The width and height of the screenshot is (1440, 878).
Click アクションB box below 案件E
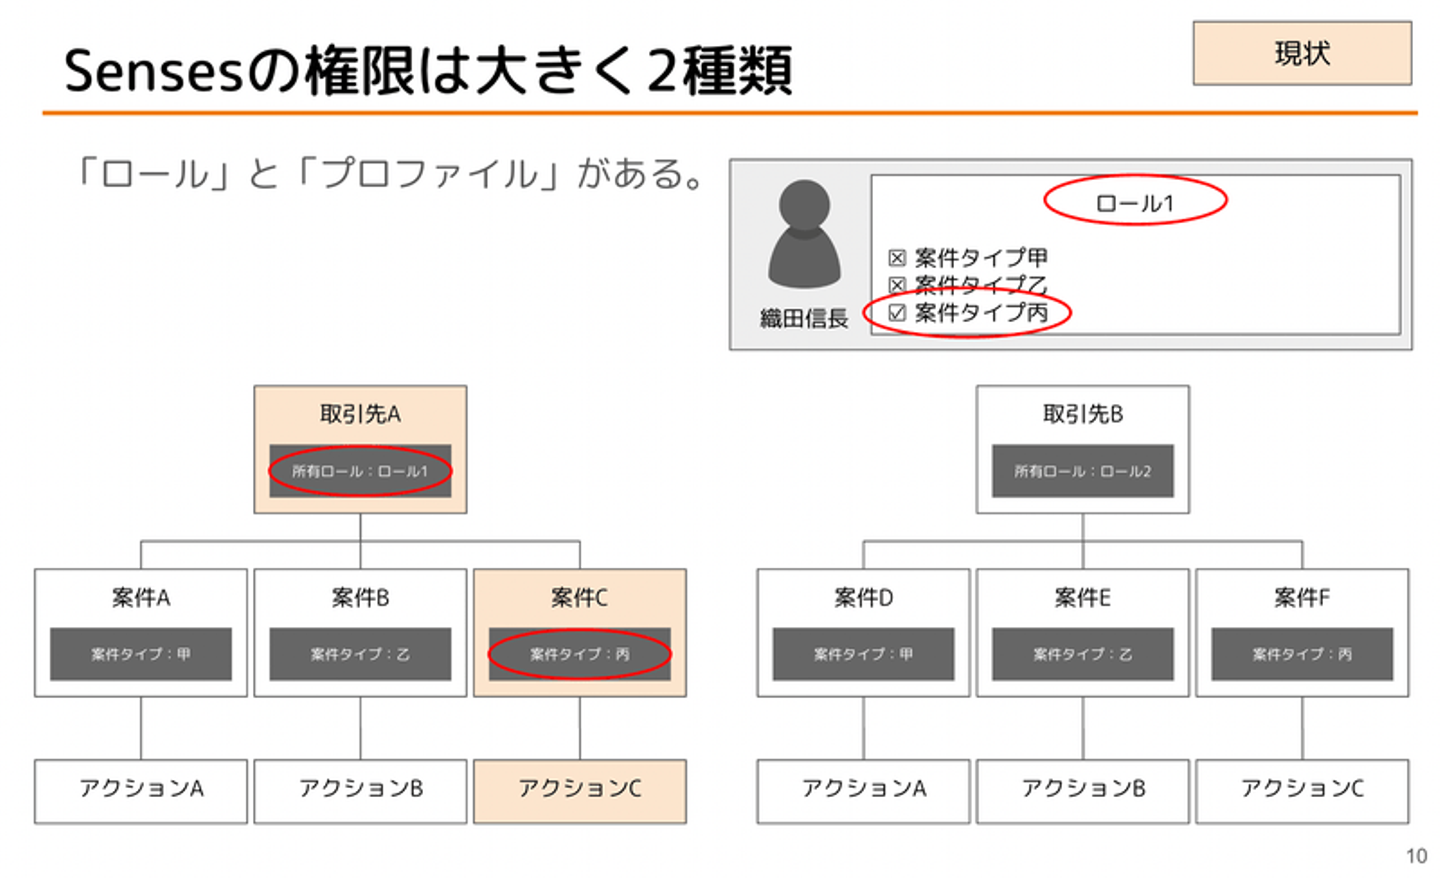pos(1083,791)
